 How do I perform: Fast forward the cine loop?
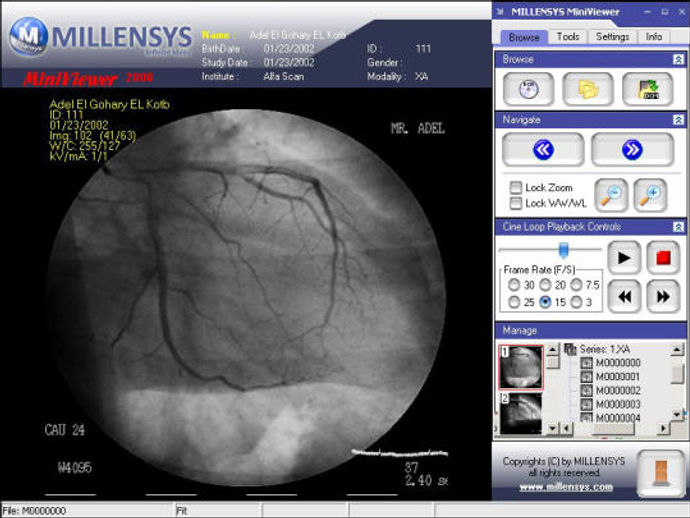tap(664, 297)
